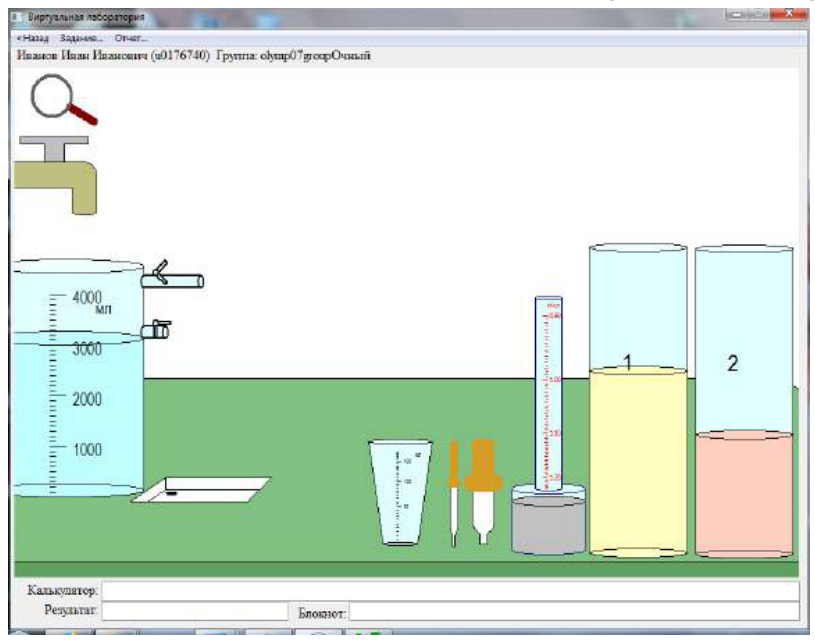Viewport: 815px width, 640px height.
Task: Click the large 4000 ml water tank
Action: pyautogui.click(x=77, y=377)
